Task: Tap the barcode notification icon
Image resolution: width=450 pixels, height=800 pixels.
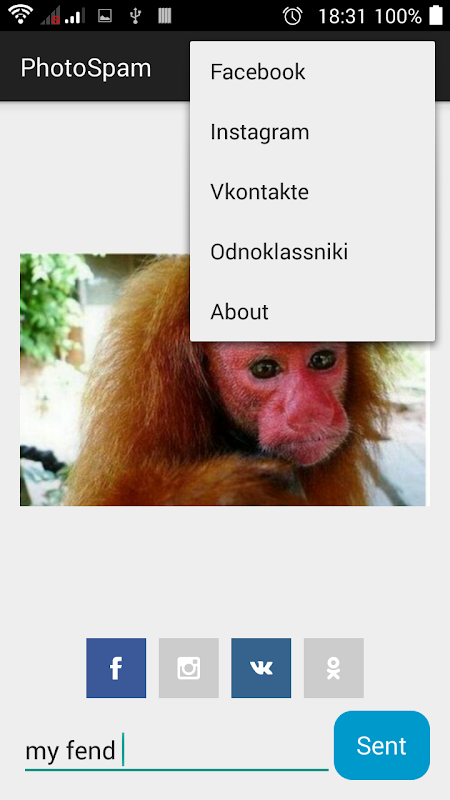Action: [164, 16]
